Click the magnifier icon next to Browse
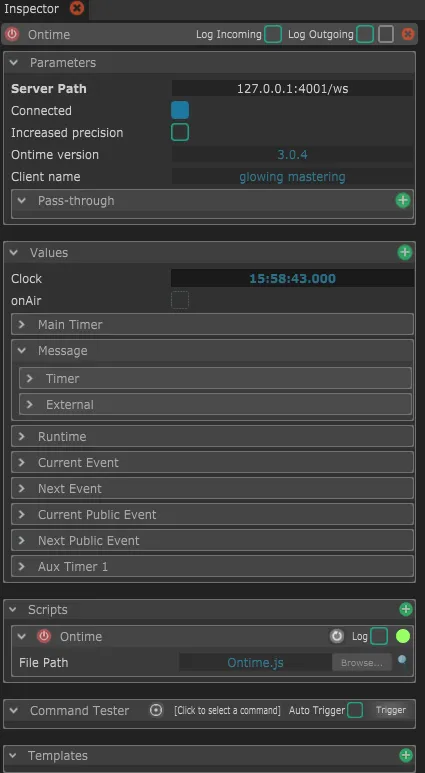The height and width of the screenshot is (773, 425). pos(402,660)
